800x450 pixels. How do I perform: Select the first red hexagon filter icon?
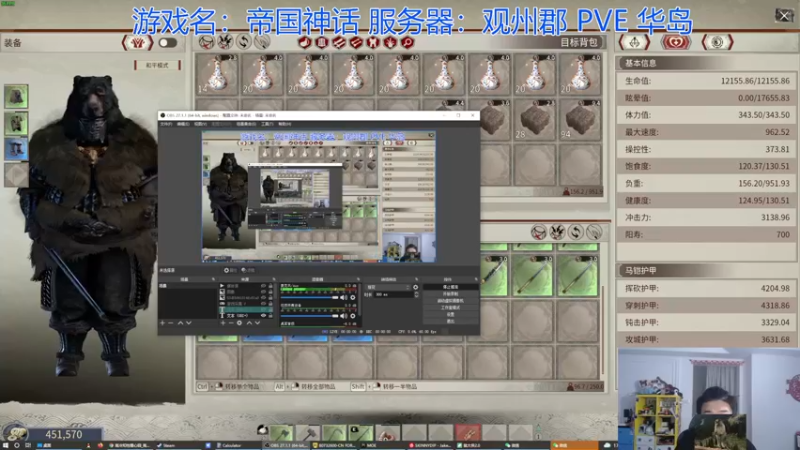point(305,42)
